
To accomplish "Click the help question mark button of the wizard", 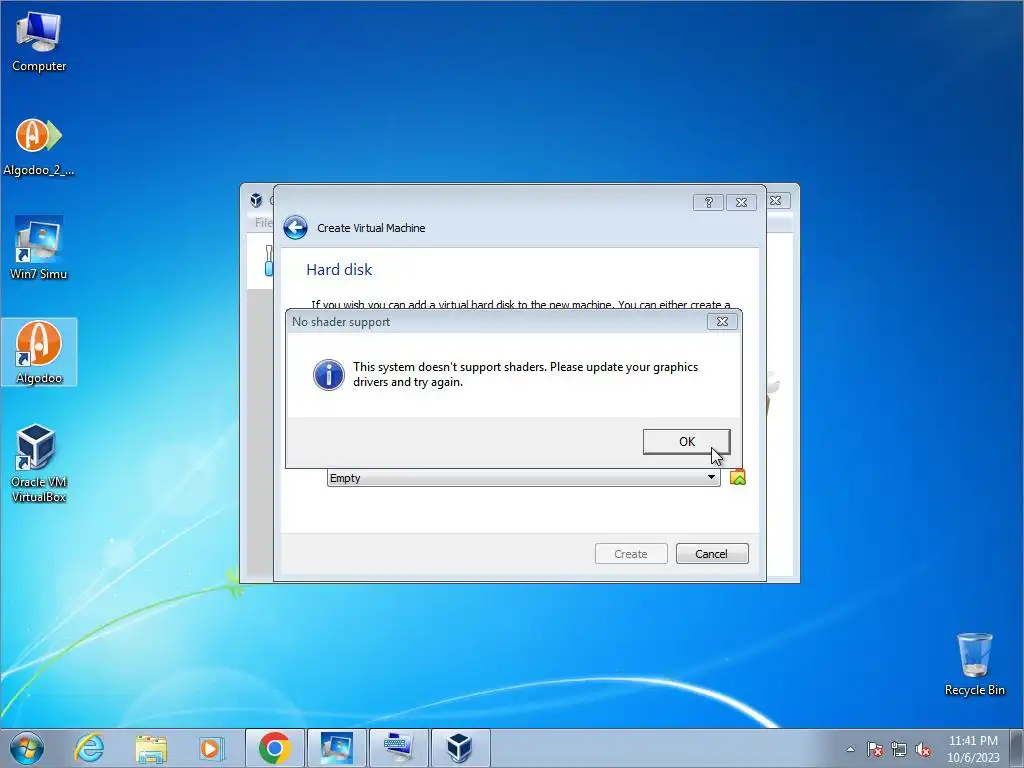I will (x=709, y=202).
